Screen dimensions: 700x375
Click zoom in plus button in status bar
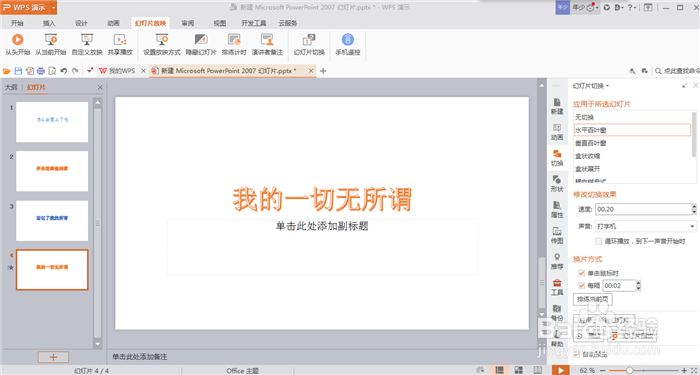(684, 370)
